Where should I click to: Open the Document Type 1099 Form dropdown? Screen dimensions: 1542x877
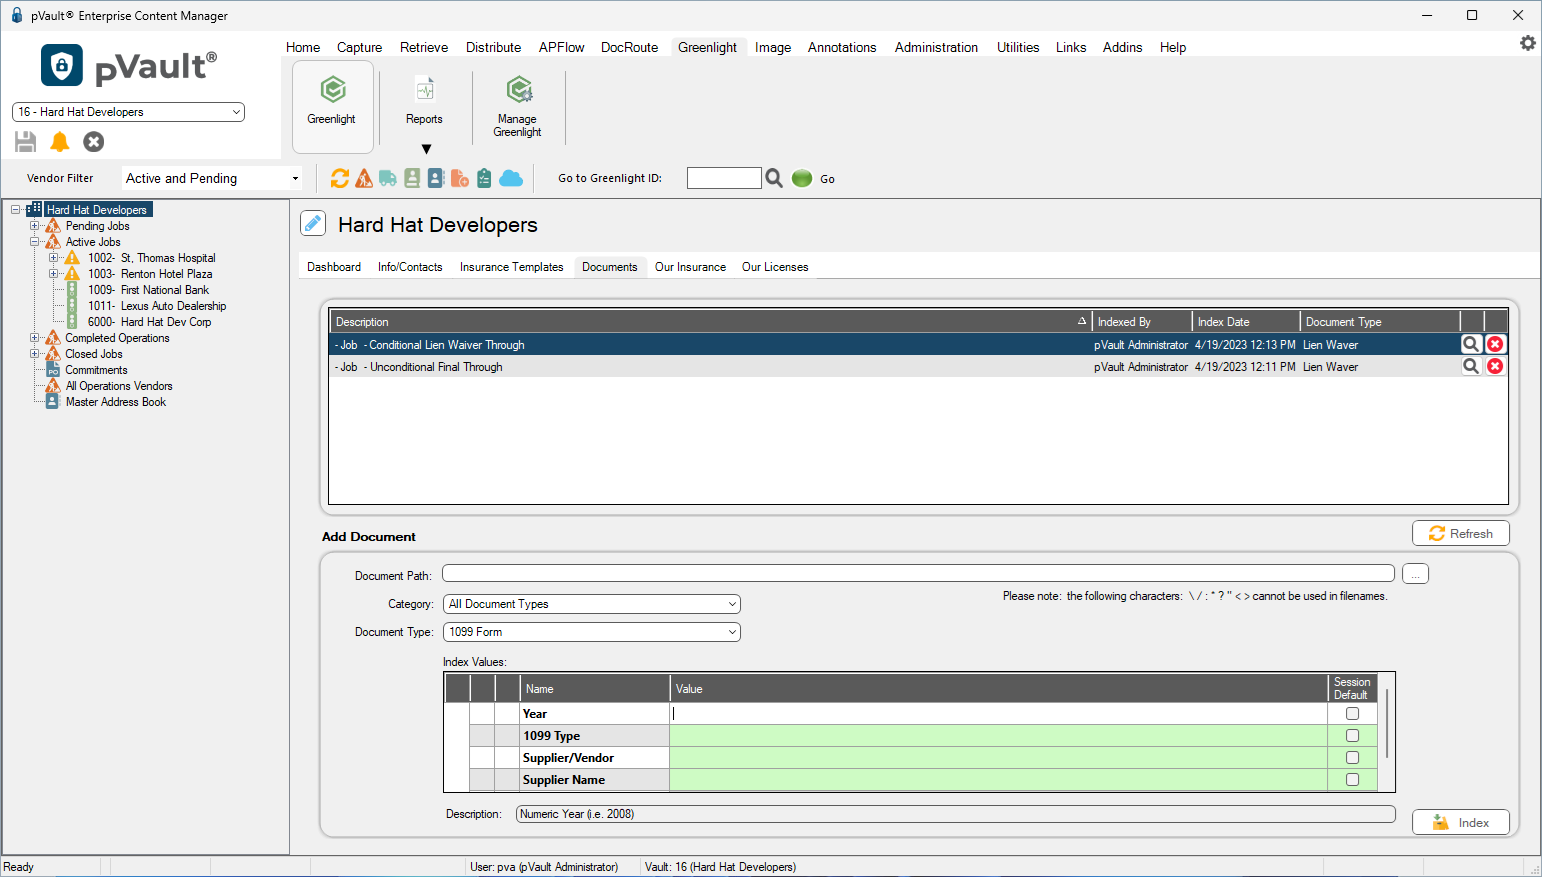[592, 632]
